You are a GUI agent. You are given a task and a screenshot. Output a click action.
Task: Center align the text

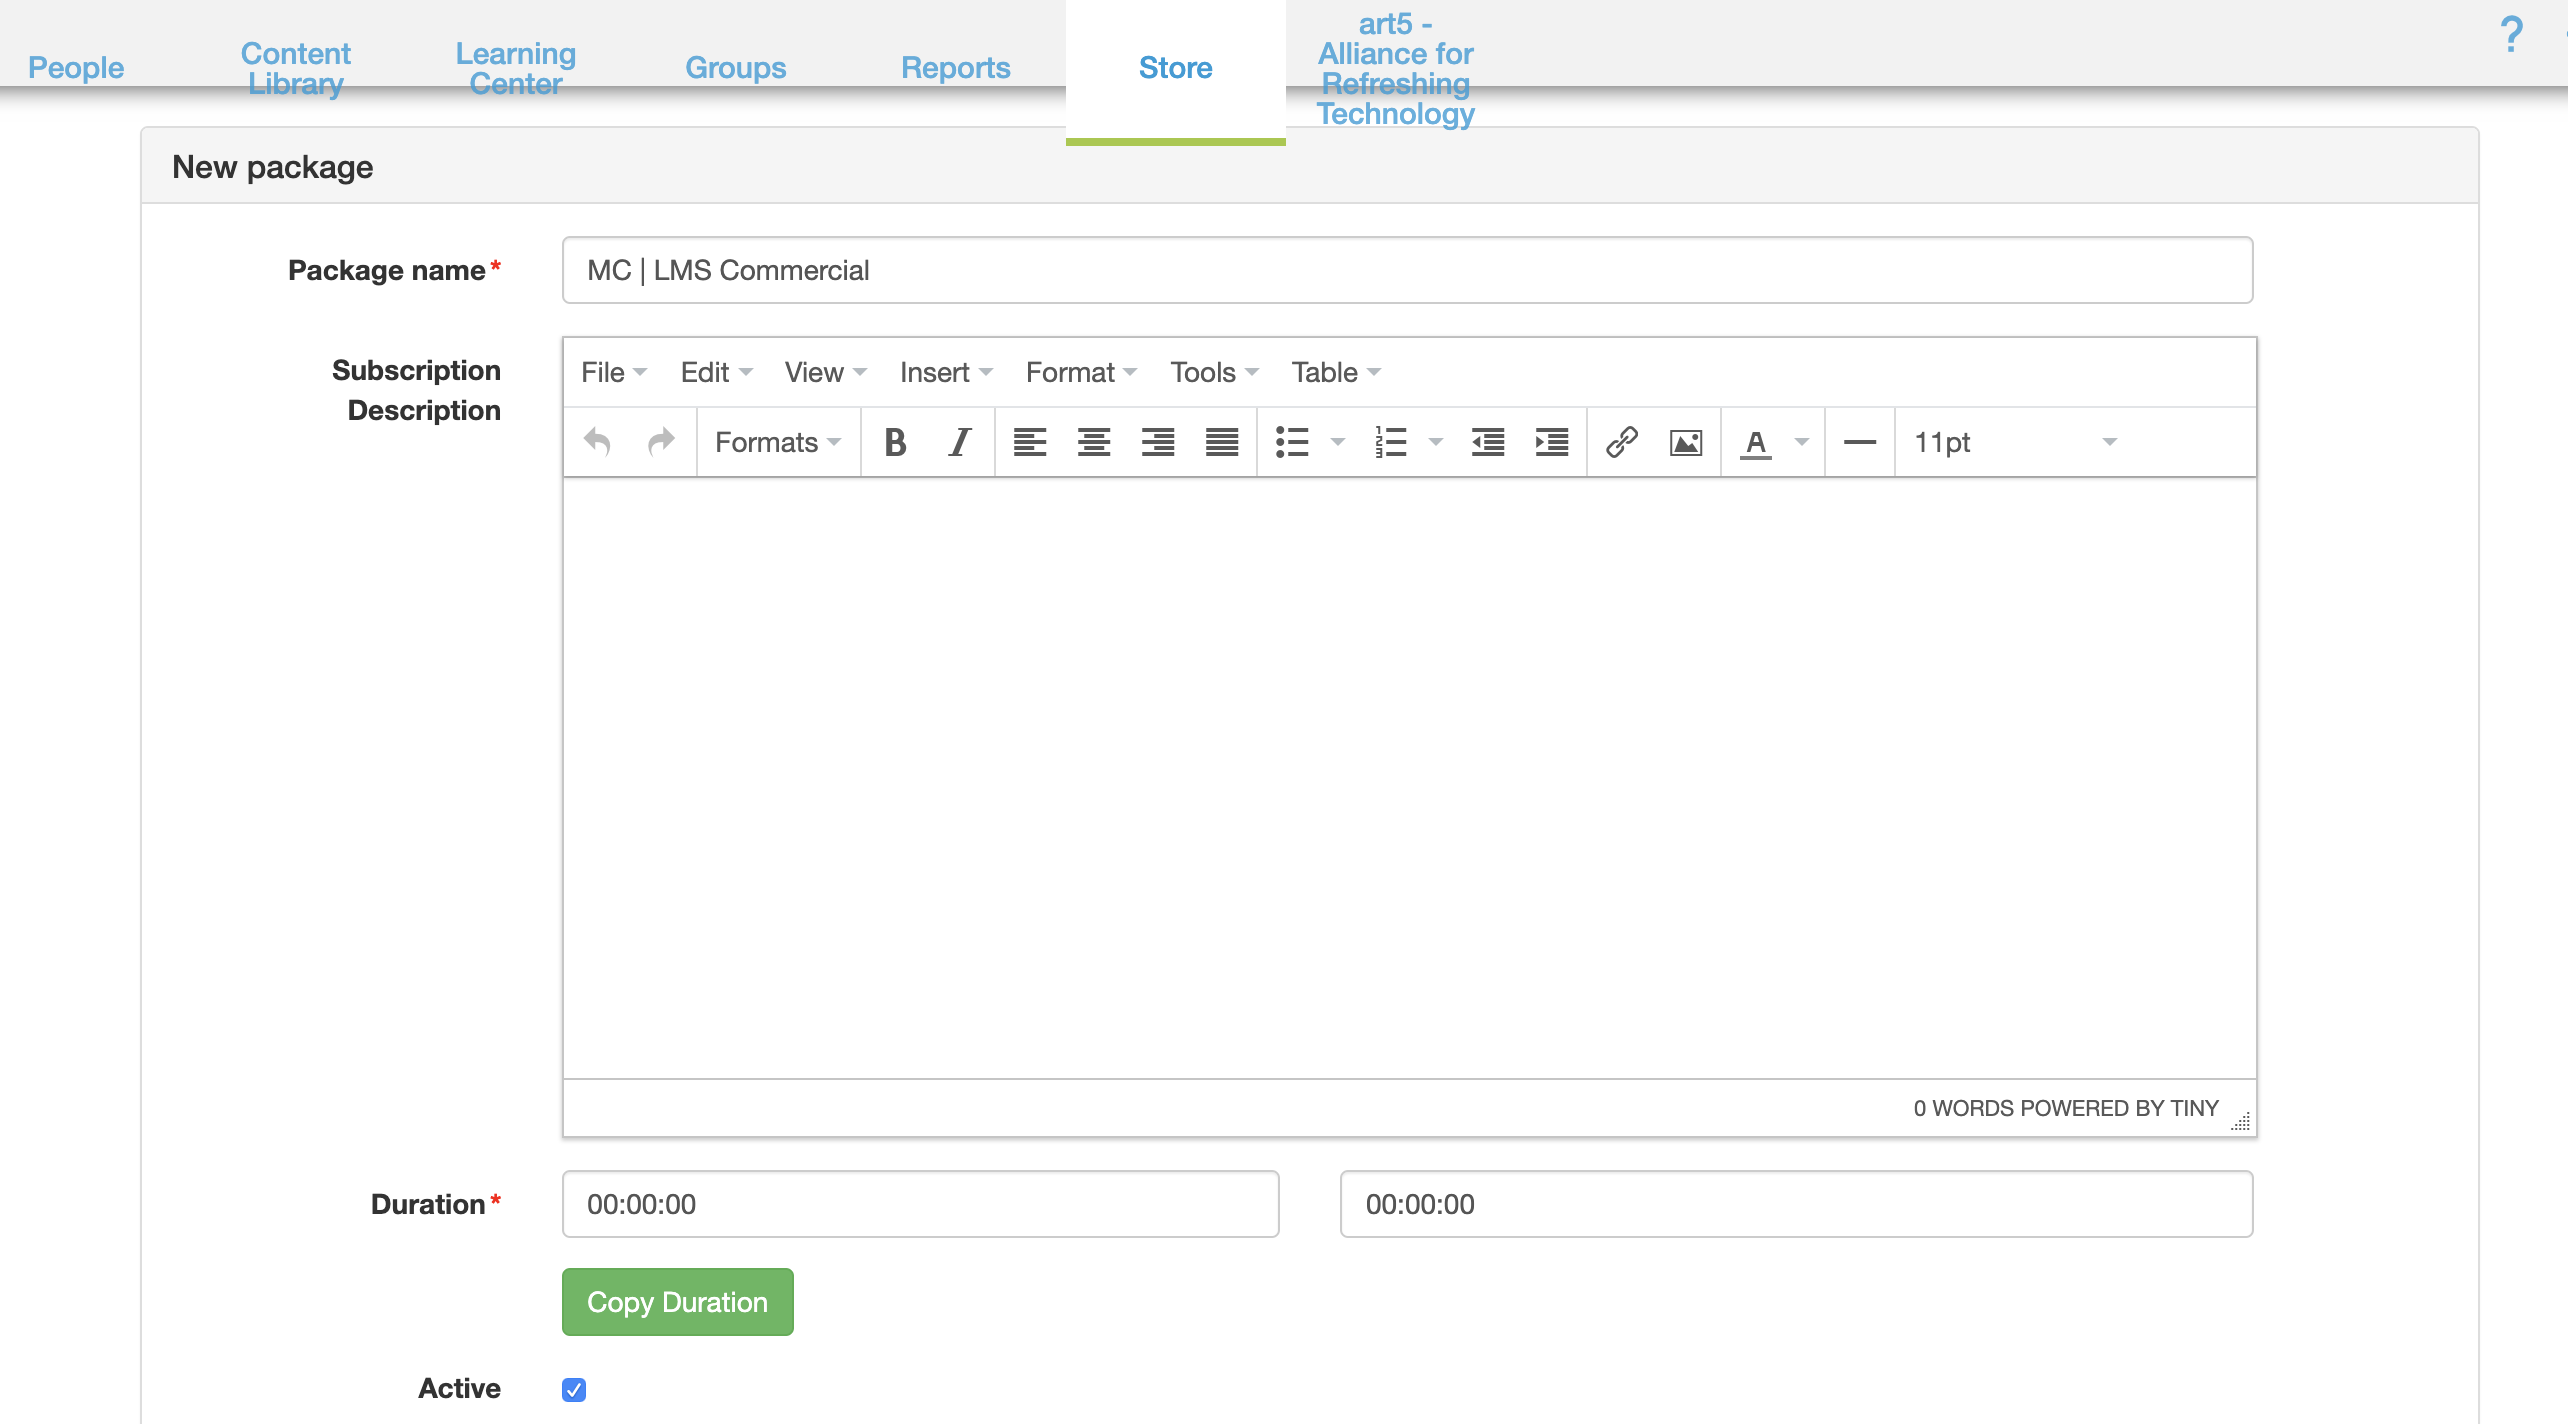1093,442
